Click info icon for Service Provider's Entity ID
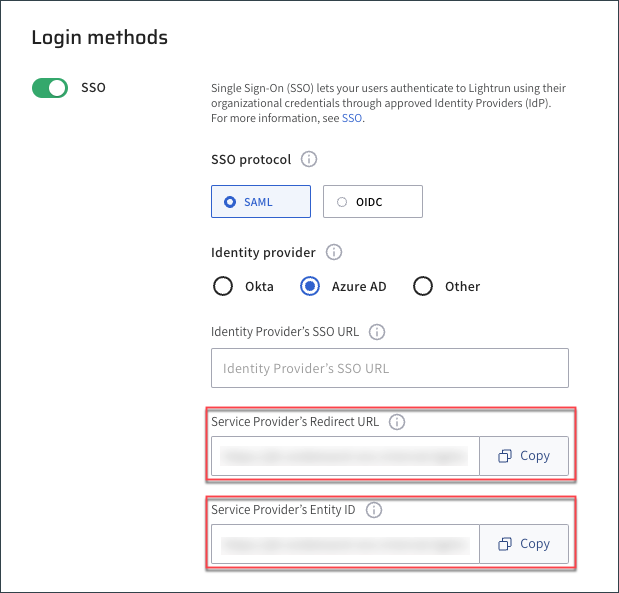This screenshot has width=619, height=593. pyautogui.click(x=374, y=510)
